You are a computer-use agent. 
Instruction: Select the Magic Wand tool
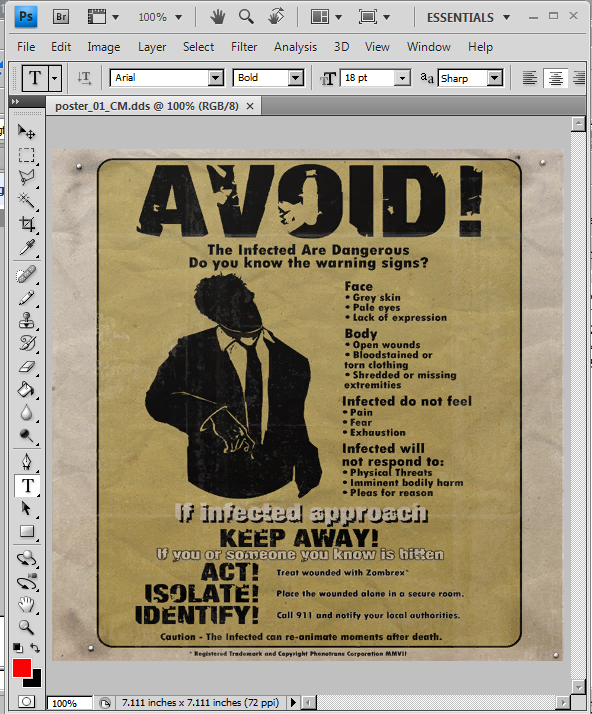pos(26,200)
